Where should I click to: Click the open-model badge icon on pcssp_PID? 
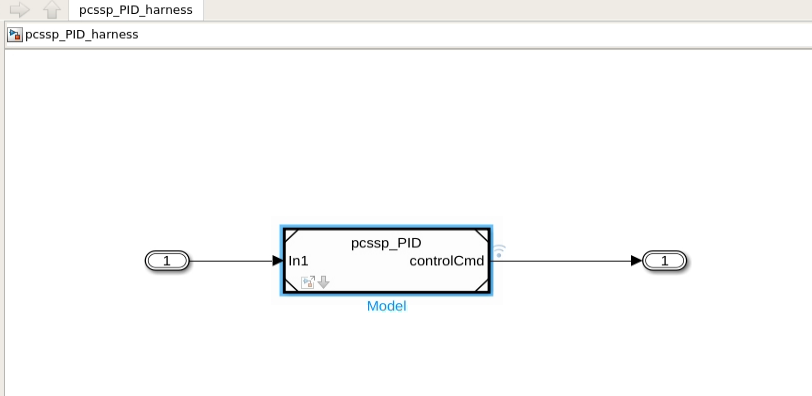[308, 282]
